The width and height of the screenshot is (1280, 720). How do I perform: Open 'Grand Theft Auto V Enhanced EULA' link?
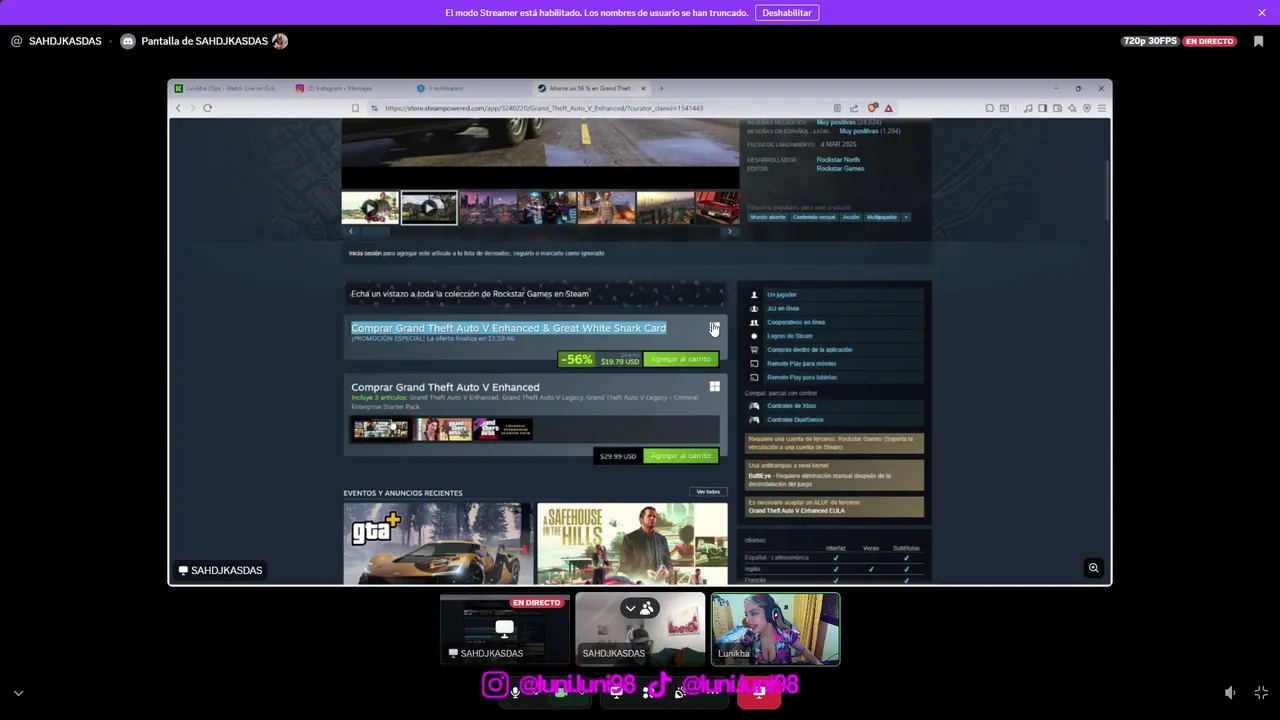(x=796, y=511)
